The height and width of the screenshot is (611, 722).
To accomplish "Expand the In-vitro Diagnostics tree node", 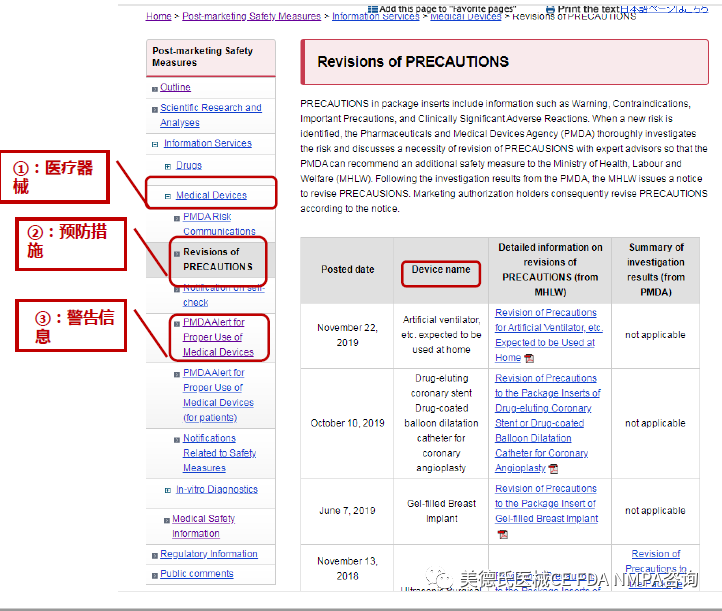I will pyautogui.click(x=168, y=490).
